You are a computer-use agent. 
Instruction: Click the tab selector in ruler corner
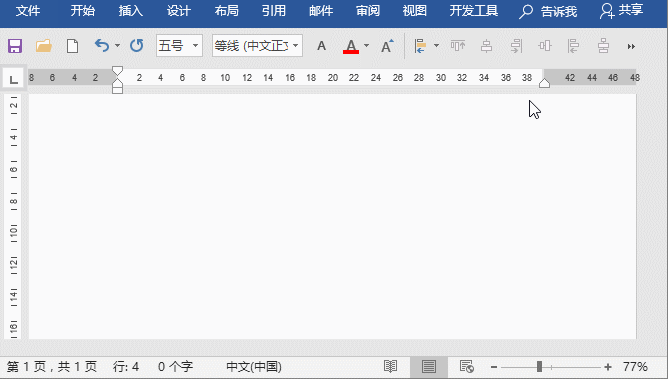(14, 79)
